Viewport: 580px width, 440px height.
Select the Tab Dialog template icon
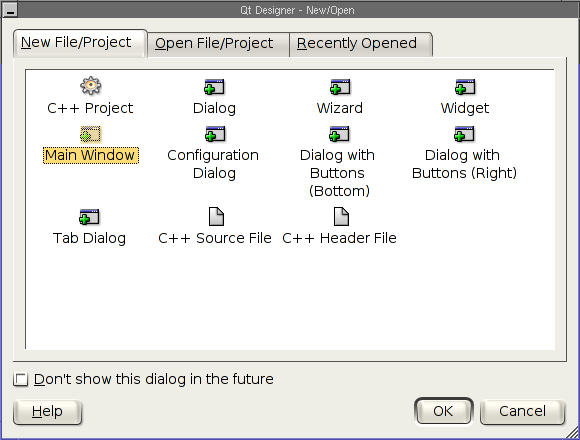point(89,217)
